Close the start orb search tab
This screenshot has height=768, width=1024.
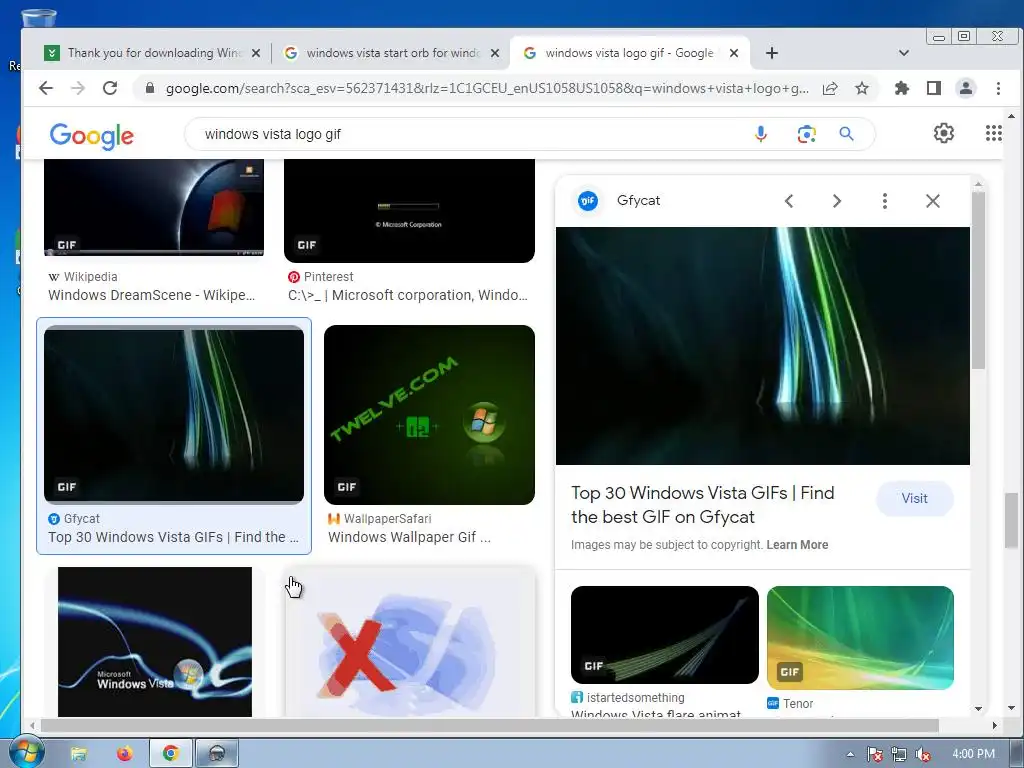[495, 53]
